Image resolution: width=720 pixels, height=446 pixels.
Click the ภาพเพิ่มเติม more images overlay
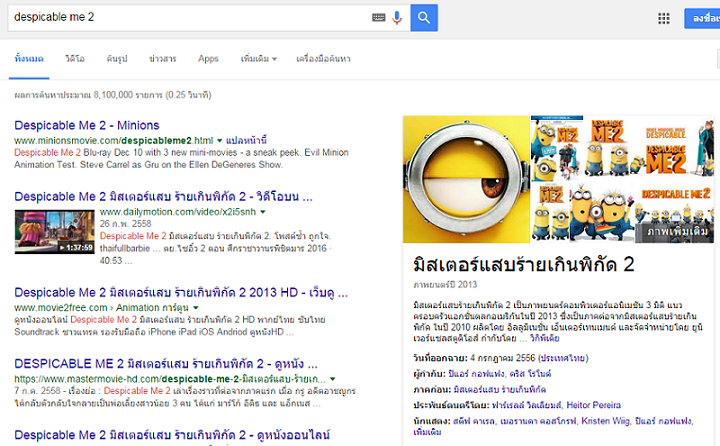coord(677,231)
